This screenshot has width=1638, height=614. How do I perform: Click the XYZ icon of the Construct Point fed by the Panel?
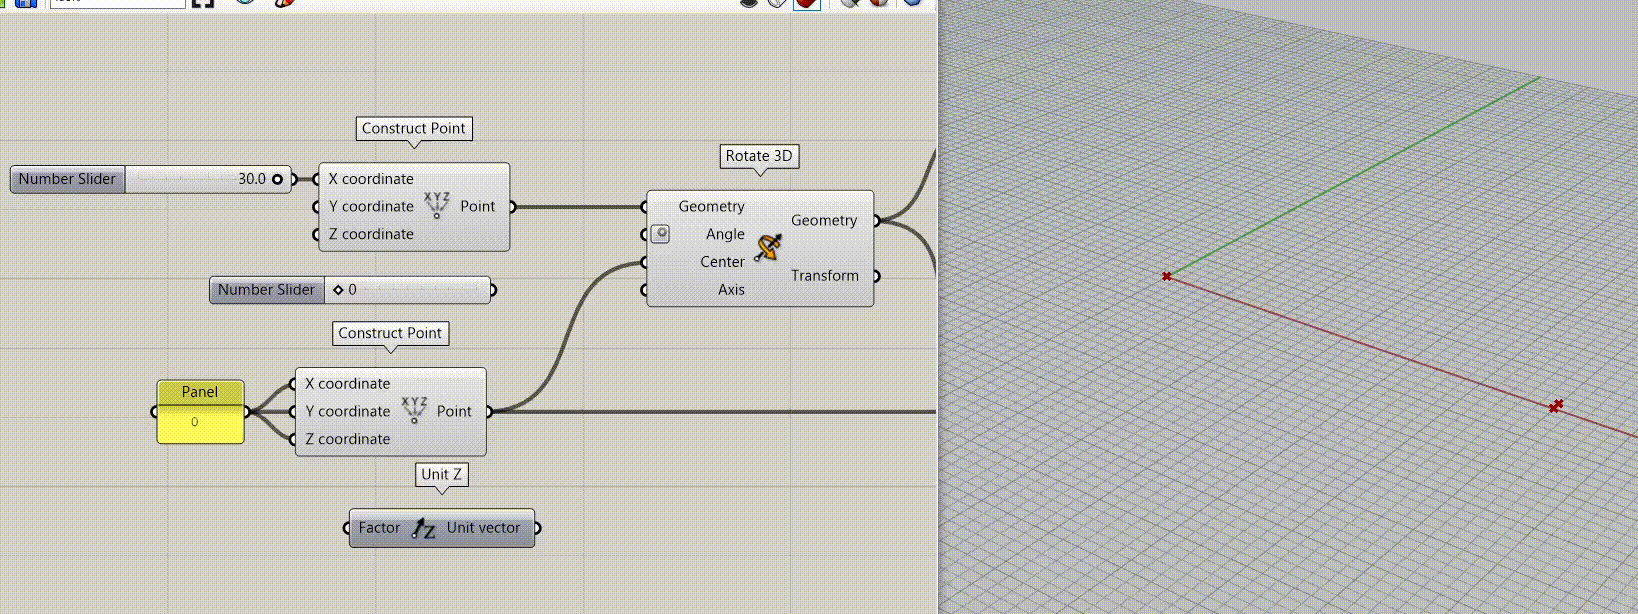[x=414, y=411]
